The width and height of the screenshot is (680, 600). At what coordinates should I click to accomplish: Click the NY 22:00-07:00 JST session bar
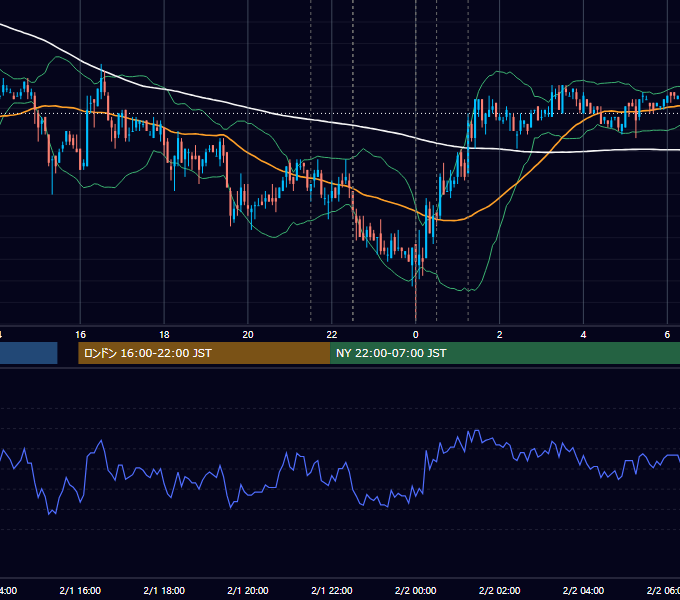coord(505,353)
